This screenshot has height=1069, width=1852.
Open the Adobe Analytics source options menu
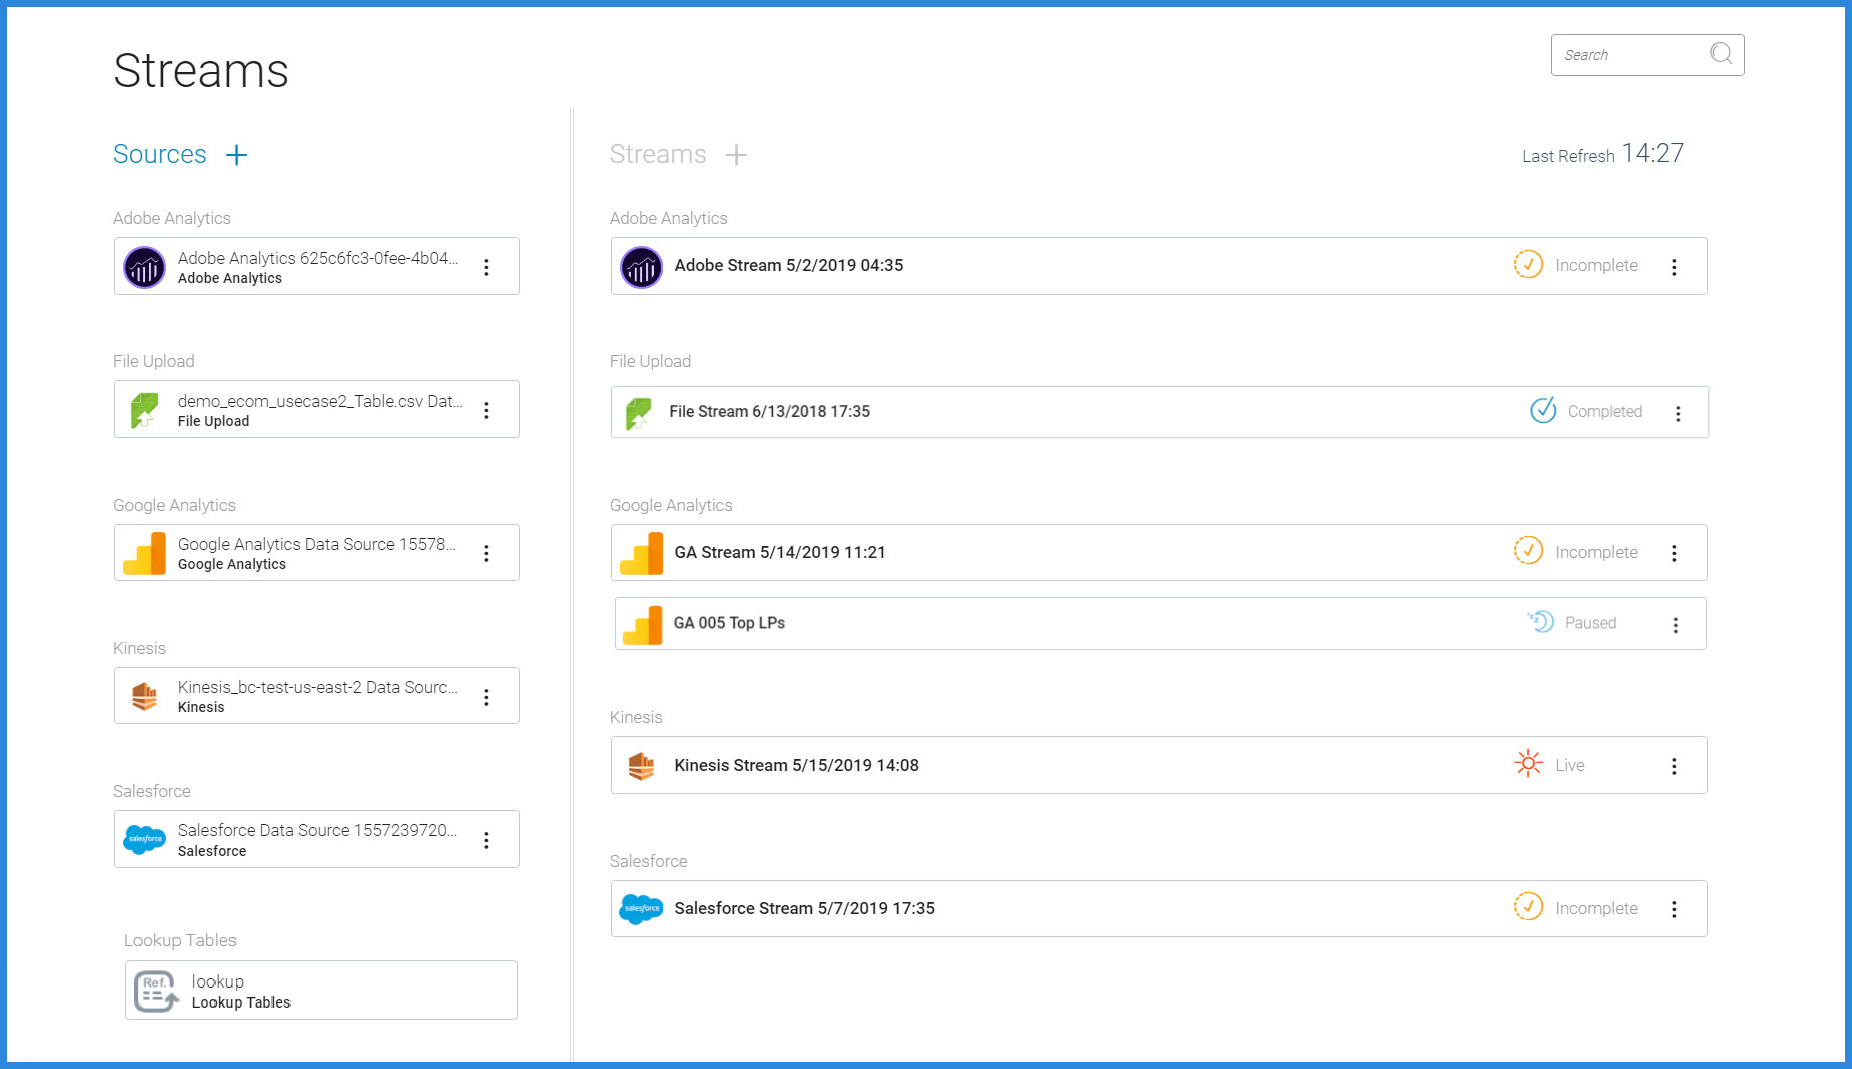coord(486,267)
